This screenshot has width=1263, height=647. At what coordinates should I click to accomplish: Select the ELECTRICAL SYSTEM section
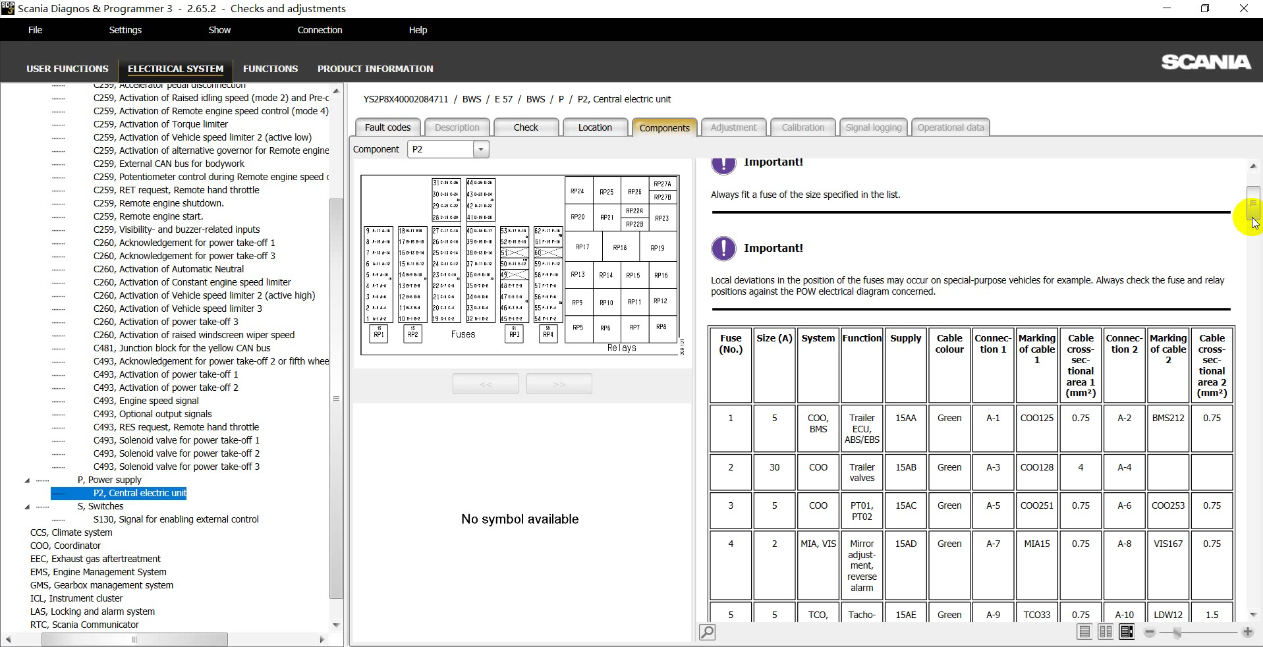[176, 69]
